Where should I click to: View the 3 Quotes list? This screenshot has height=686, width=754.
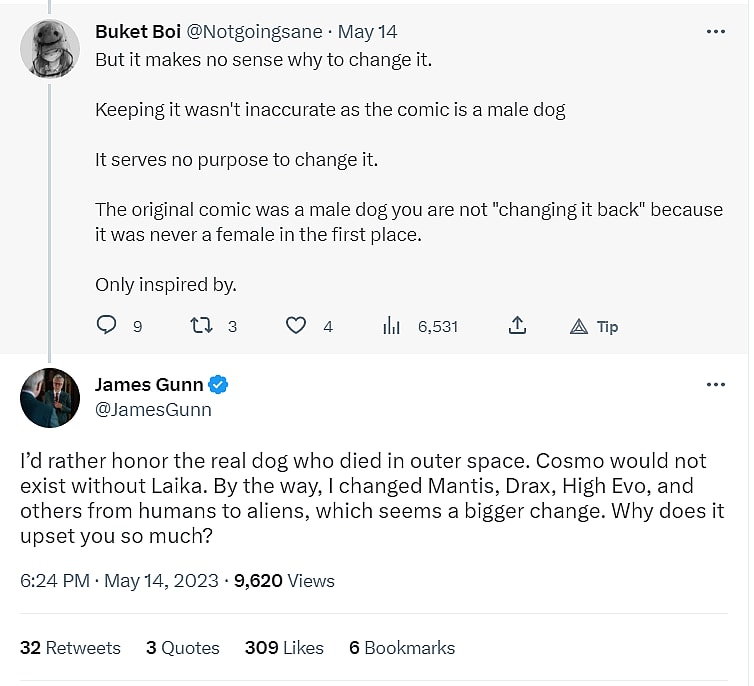(x=182, y=648)
